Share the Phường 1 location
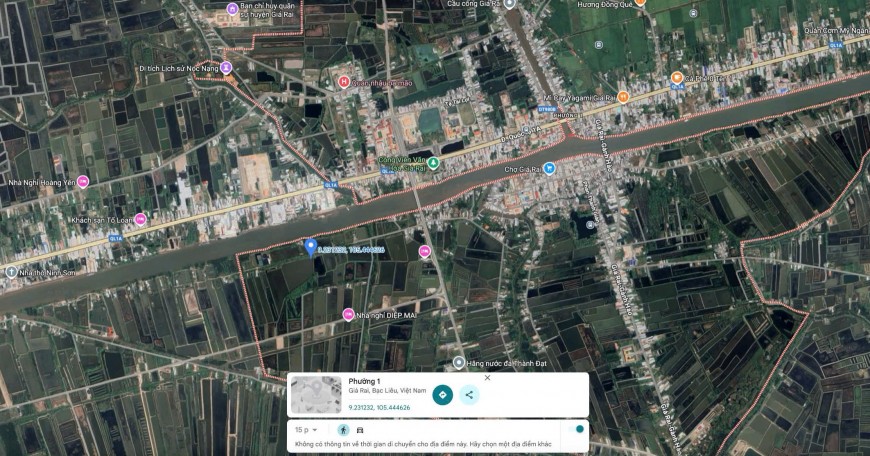 pos(469,395)
